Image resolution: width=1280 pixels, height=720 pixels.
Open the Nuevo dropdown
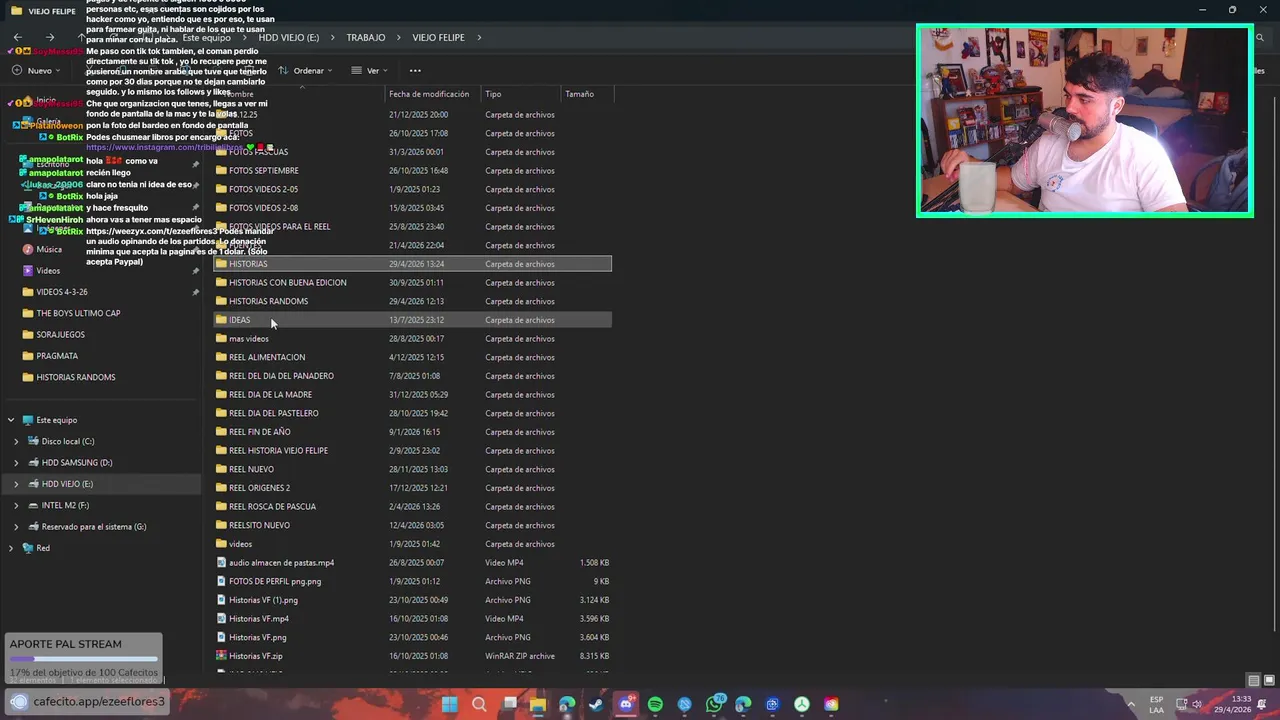(36, 70)
